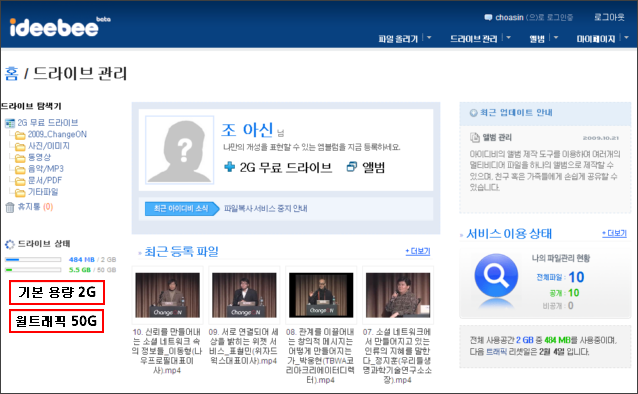Image resolution: width=638 pixels, height=394 pixels.
Task: Open the 마이페이지 menu
Action: click(x=596, y=39)
